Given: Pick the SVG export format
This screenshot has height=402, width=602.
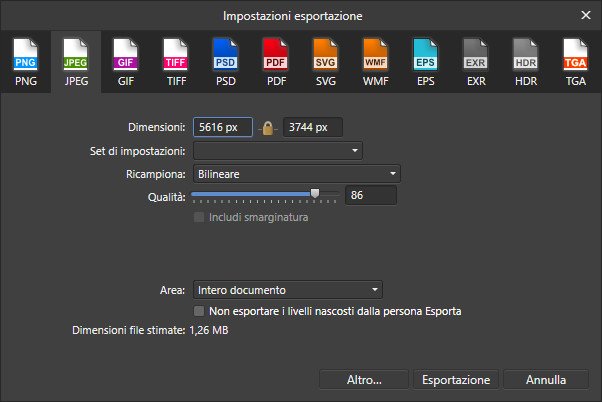Looking at the screenshot, I should click(326, 62).
